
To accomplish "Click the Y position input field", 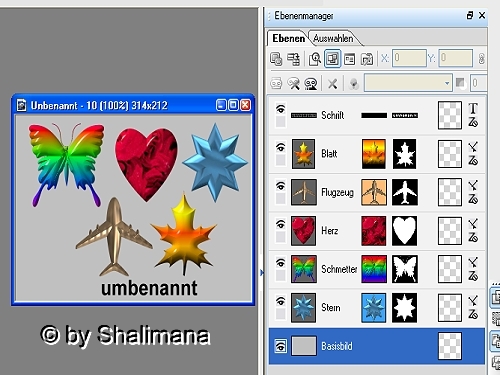I will click(x=456, y=58).
